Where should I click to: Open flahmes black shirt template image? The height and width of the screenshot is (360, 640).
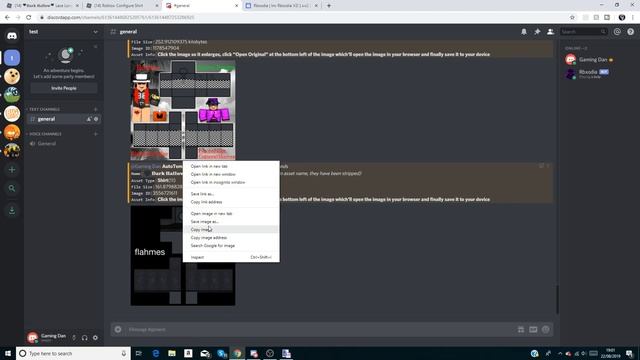[183, 256]
